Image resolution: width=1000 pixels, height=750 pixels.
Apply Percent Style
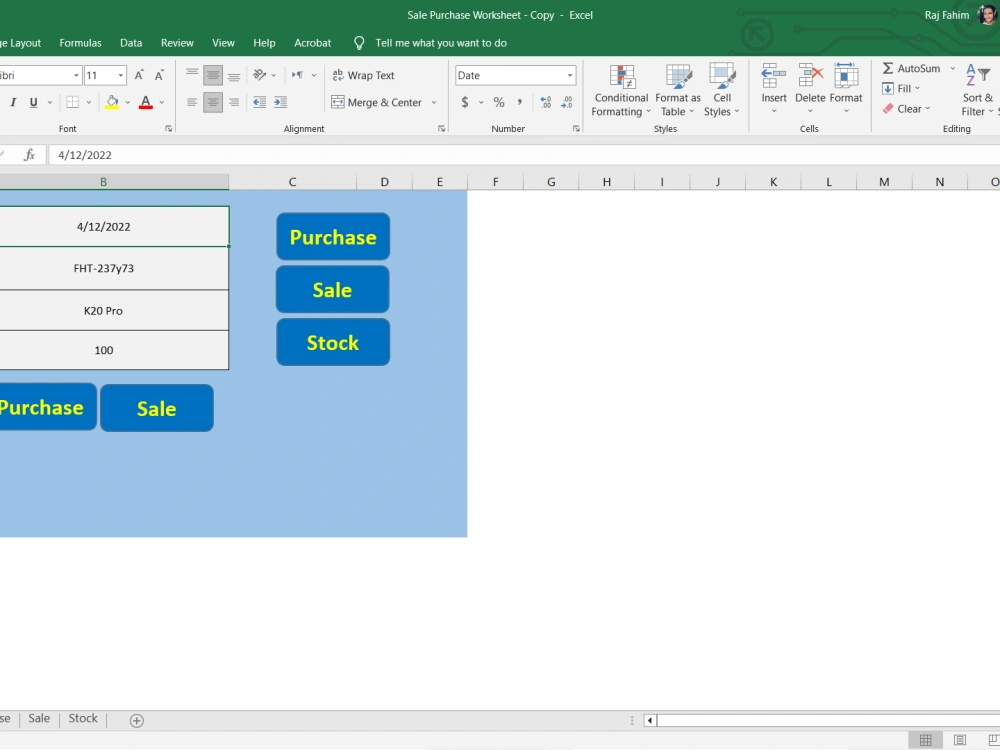tap(499, 102)
